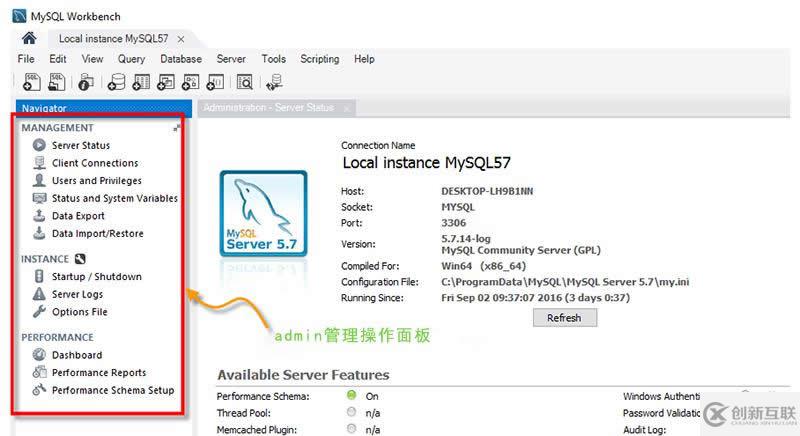Screen dimensions: 800x436
Task: Click the Server Status play icon
Action: point(39,145)
